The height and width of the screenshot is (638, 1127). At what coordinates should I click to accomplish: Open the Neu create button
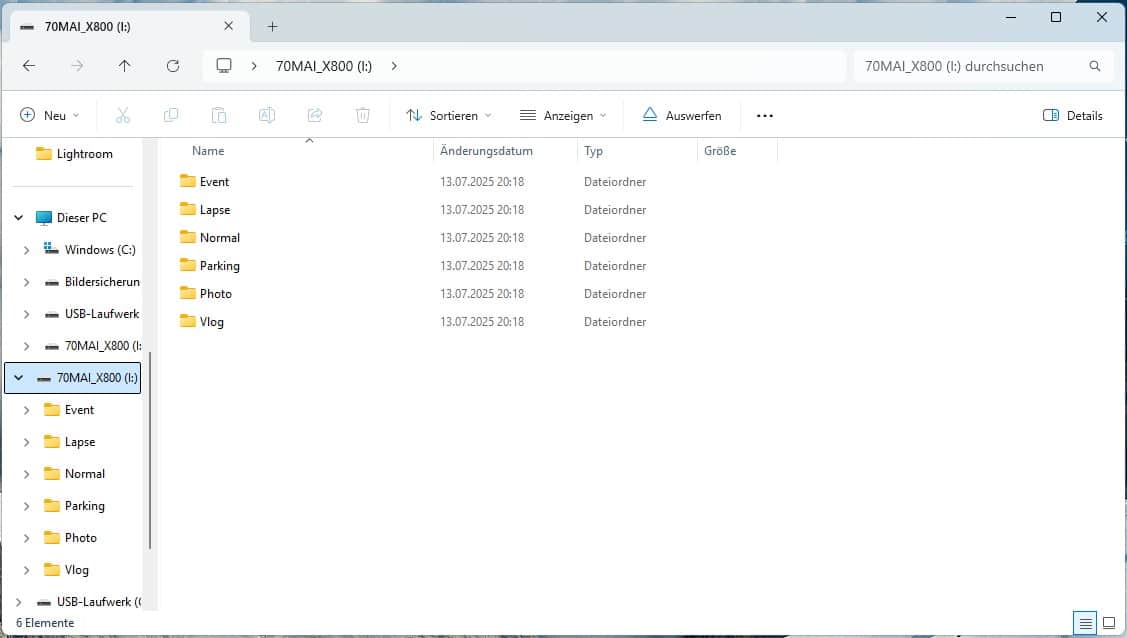pyautogui.click(x=50, y=116)
